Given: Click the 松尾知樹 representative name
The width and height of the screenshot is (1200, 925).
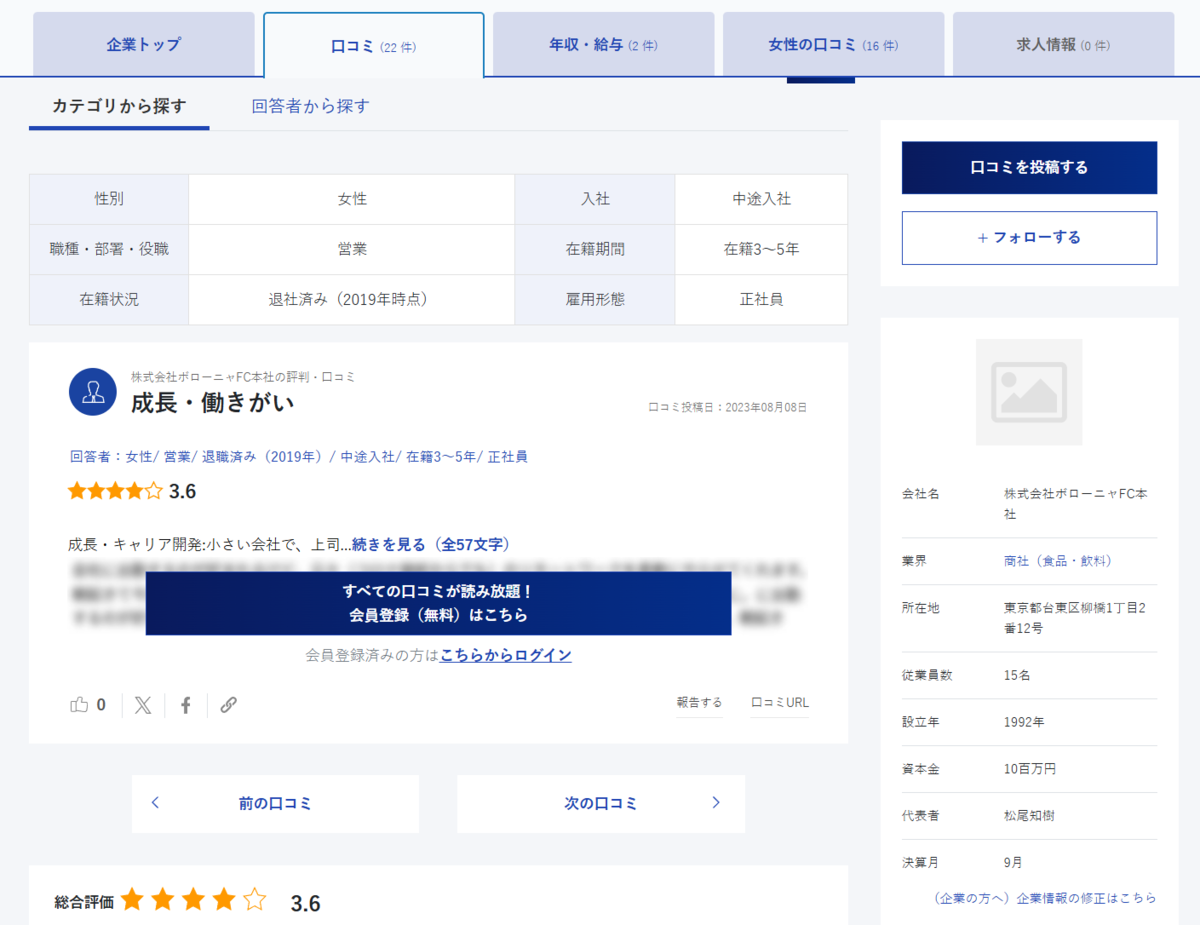Looking at the screenshot, I should pyautogui.click(x=1029, y=816).
